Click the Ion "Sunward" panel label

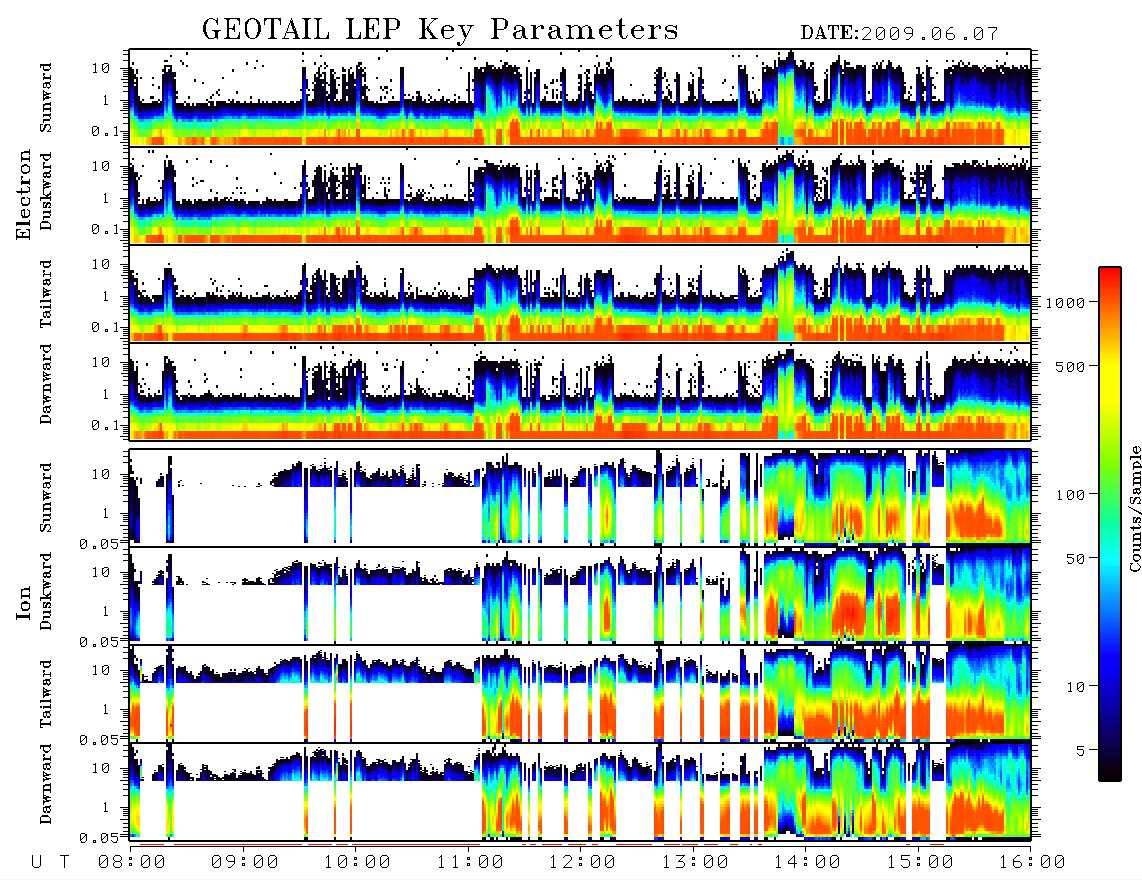46,498
